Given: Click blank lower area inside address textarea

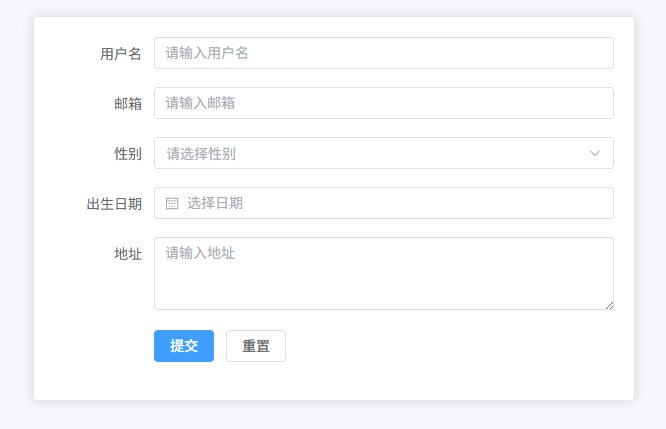Looking at the screenshot, I should click(383, 292).
